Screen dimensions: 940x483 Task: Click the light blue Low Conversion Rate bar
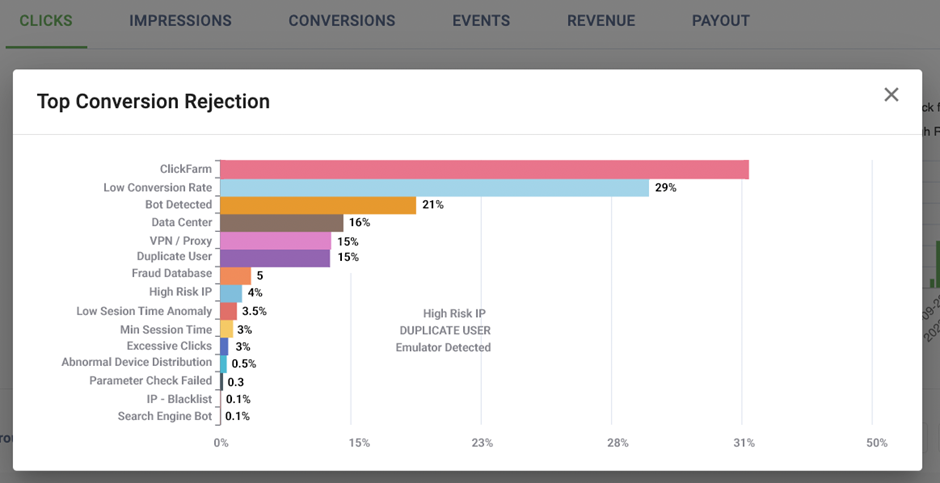[x=434, y=187]
